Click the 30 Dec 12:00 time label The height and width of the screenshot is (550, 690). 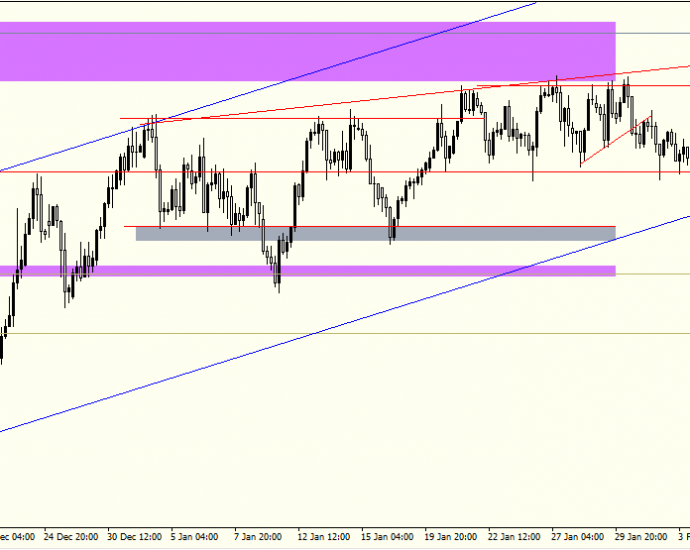[x=135, y=537]
